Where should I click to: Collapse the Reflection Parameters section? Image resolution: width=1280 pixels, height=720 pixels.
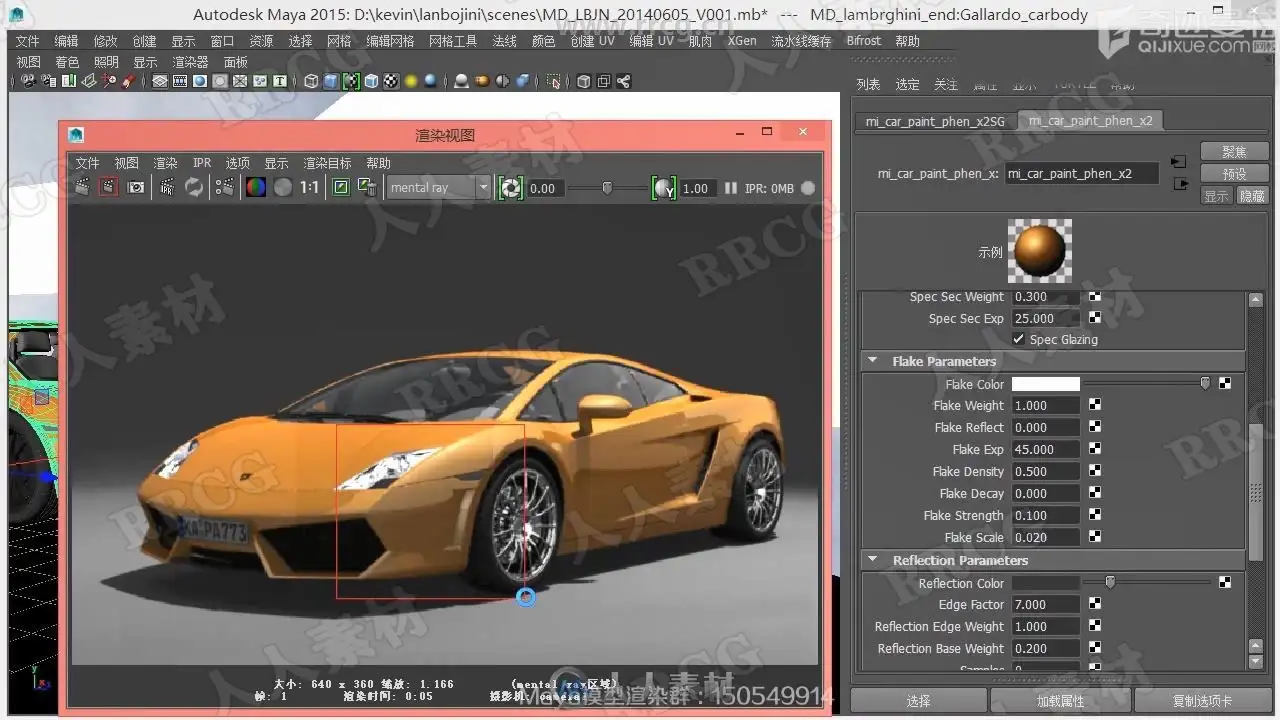coord(872,560)
